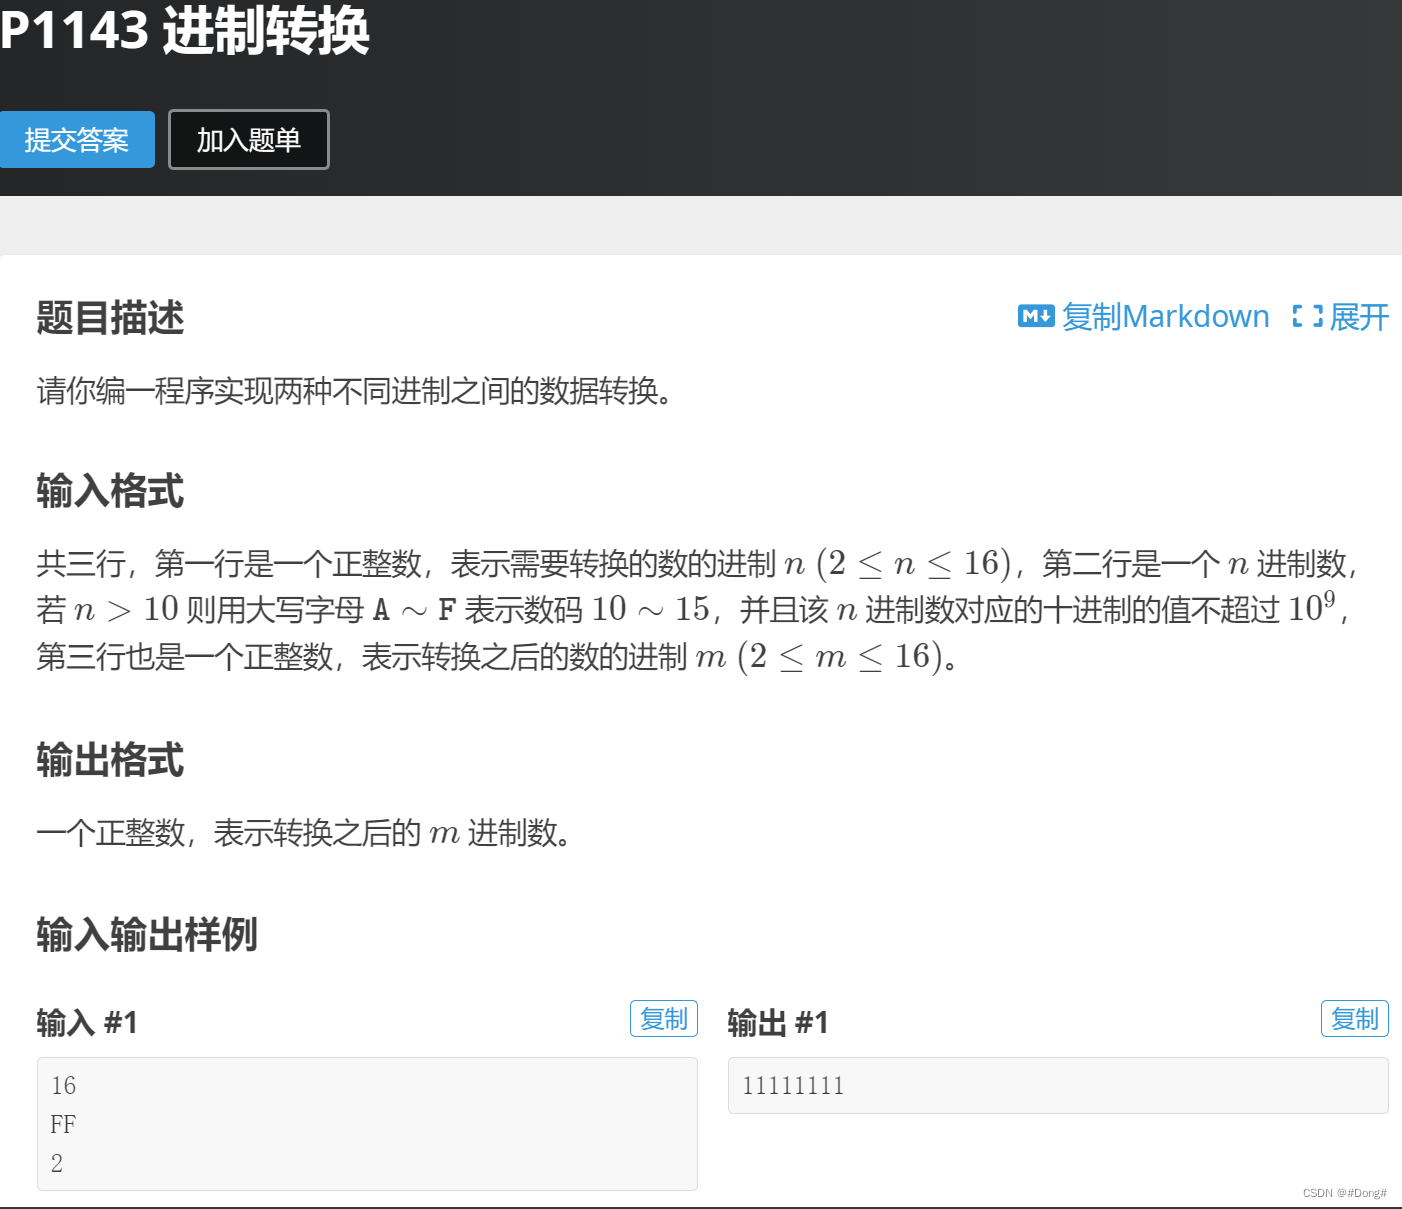
Task: Open the 复制Markdown link
Action: (x=1165, y=317)
